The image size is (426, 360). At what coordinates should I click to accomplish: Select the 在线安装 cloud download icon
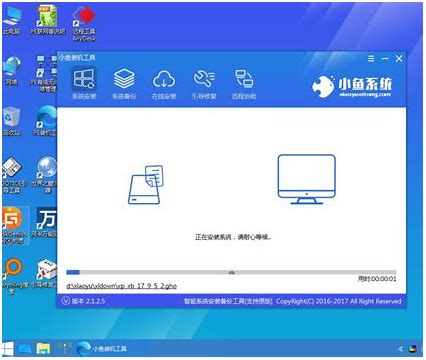[x=164, y=83]
